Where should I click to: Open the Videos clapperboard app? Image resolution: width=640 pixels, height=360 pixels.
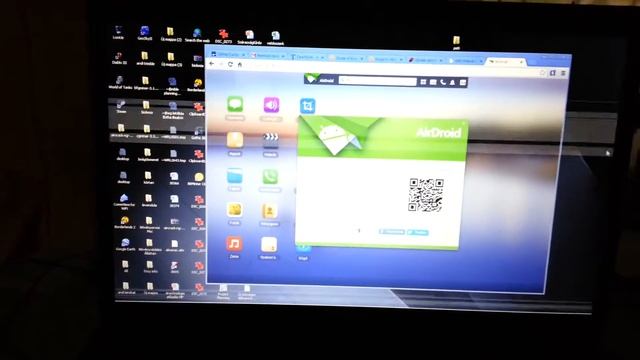pos(271,140)
